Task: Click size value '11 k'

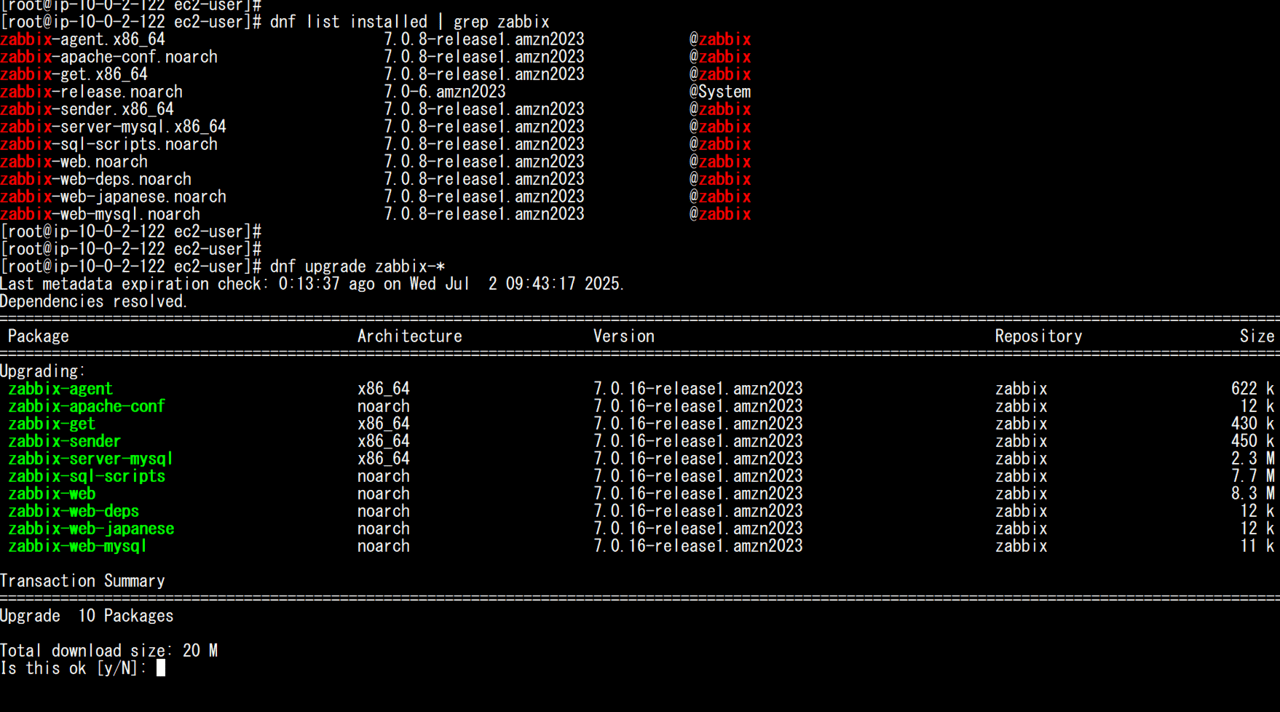Action: (1257, 546)
